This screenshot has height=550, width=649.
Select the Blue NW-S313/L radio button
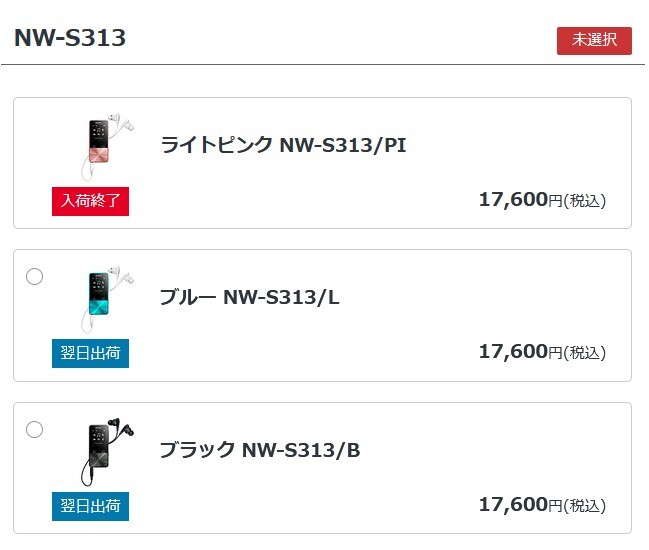click(35, 277)
